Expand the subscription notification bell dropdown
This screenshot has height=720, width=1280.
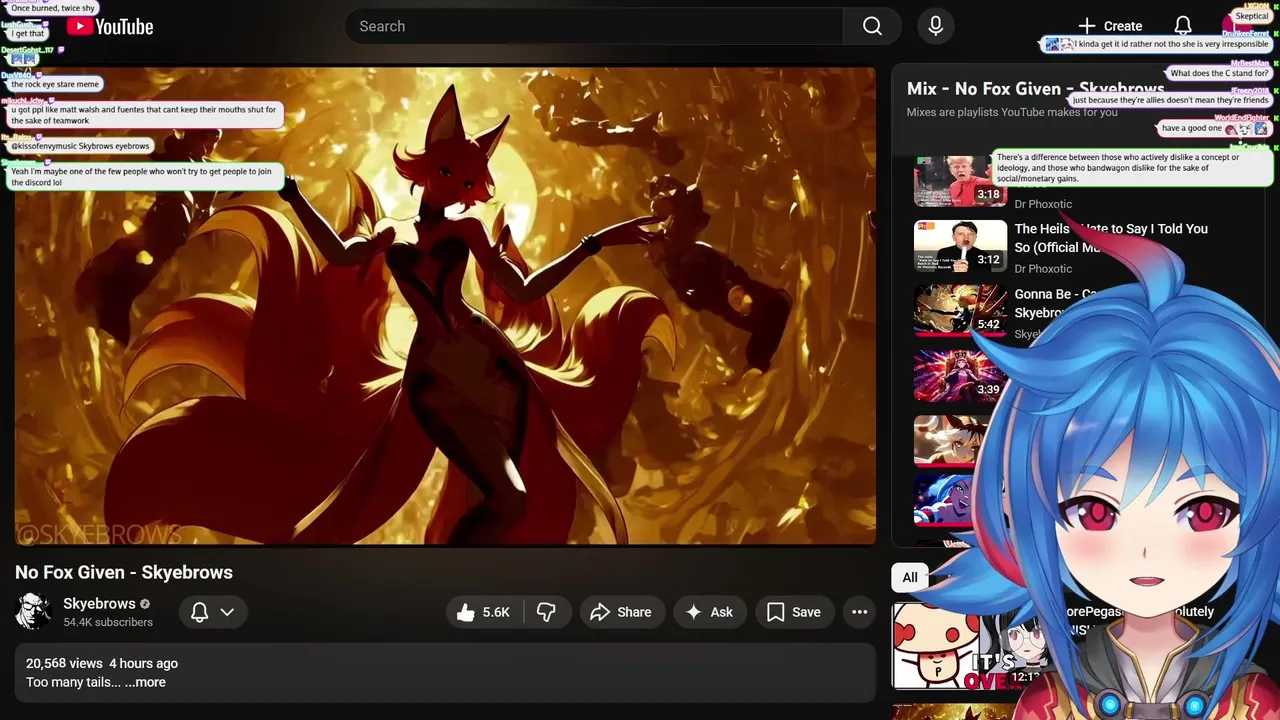[x=213, y=612]
